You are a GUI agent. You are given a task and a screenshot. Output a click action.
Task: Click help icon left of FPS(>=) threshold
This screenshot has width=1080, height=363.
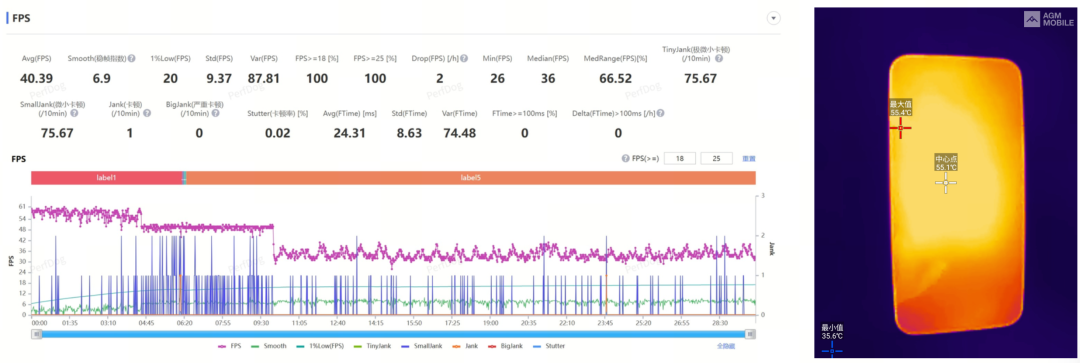pos(625,158)
